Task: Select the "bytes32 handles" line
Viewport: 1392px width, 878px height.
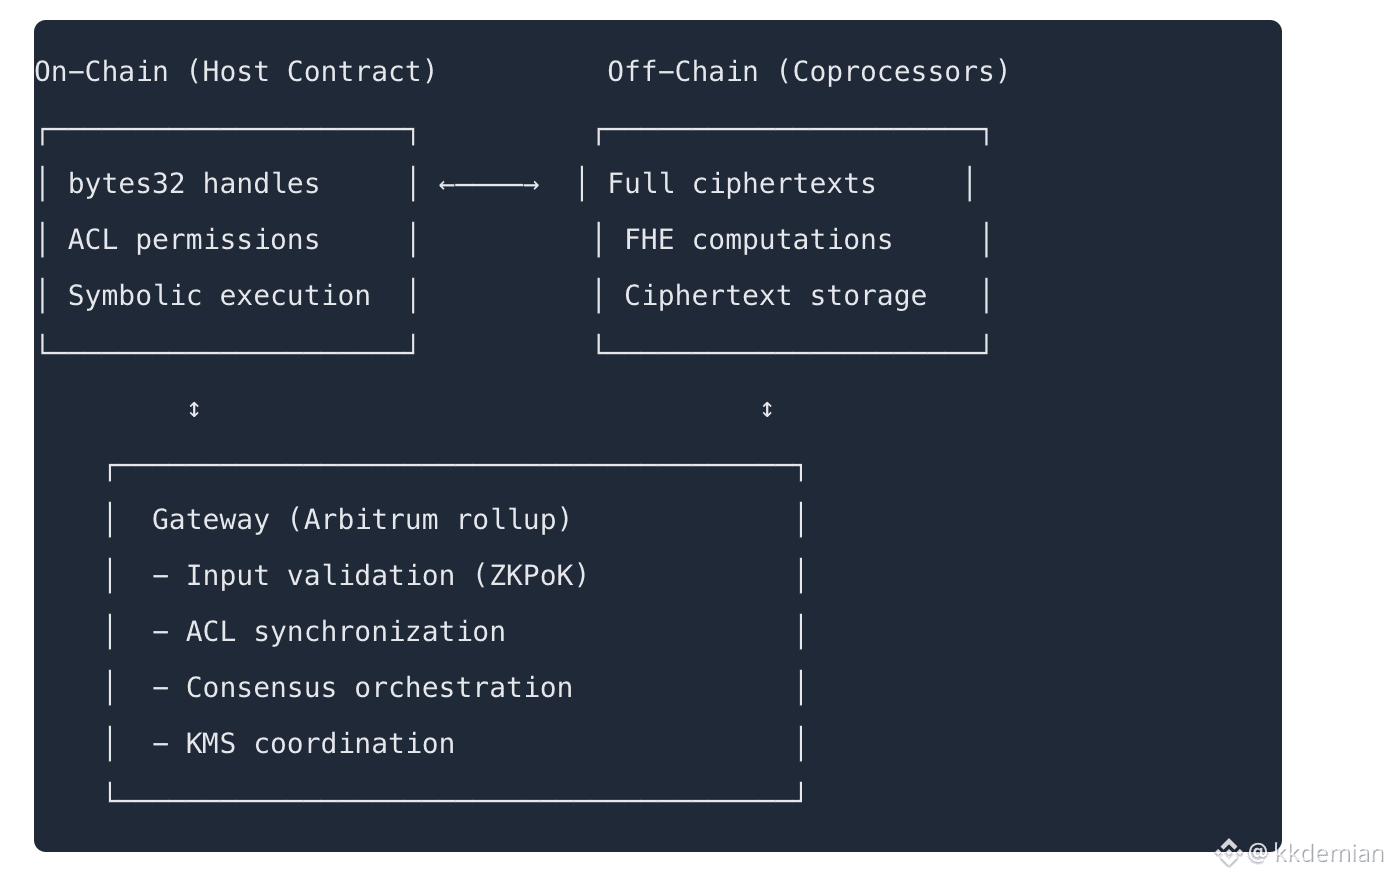Action: (x=193, y=184)
